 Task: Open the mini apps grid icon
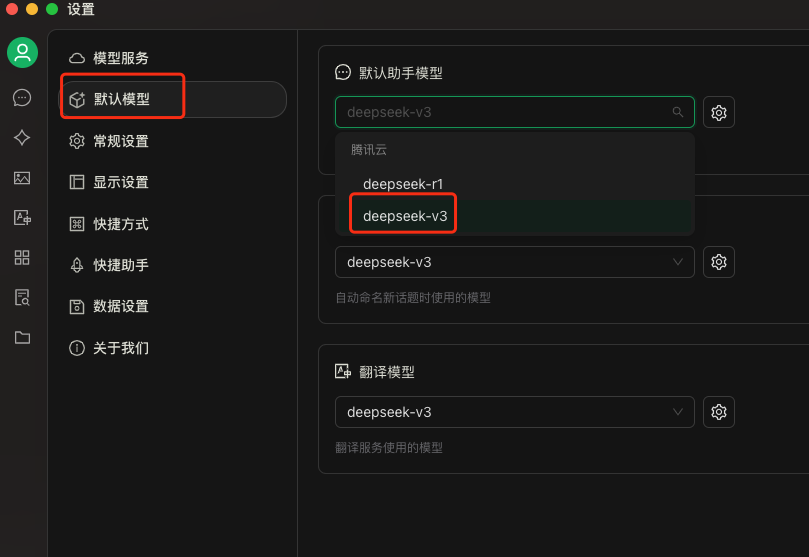(x=22, y=257)
